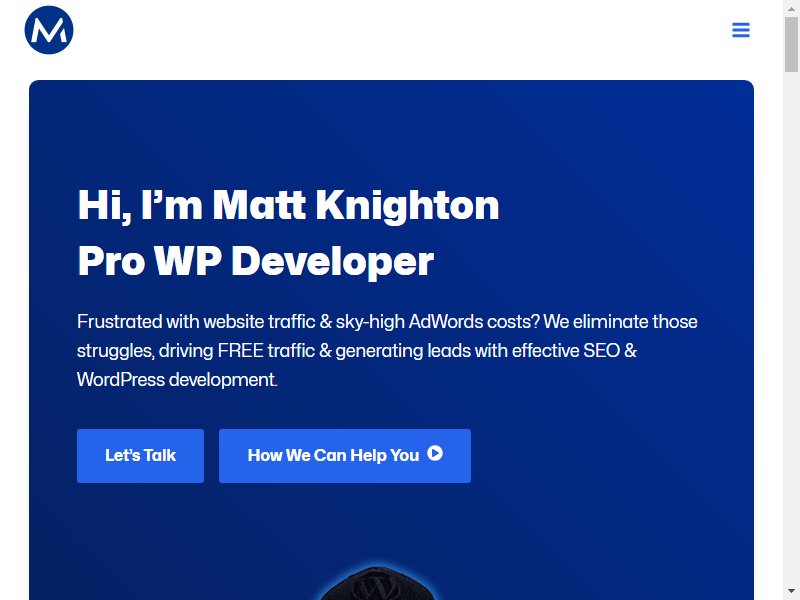Screen dimensions: 800x600
Task: Click the WordPress cap image
Action: pos(377,583)
